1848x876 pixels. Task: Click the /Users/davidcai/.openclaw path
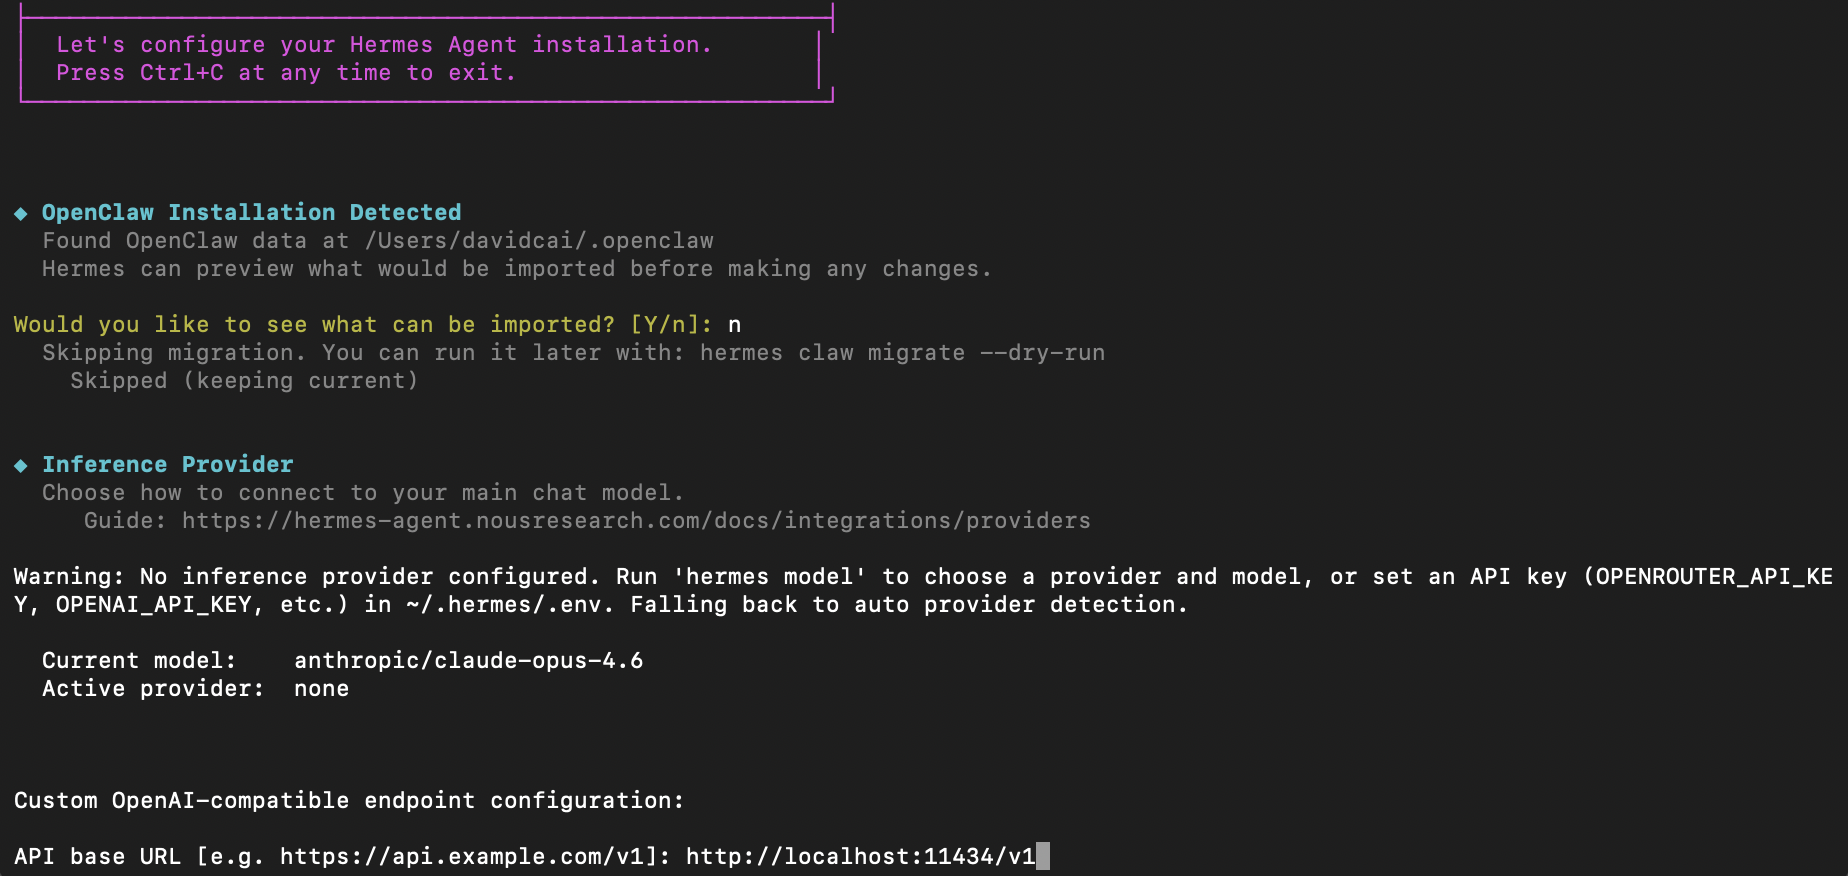(x=539, y=241)
